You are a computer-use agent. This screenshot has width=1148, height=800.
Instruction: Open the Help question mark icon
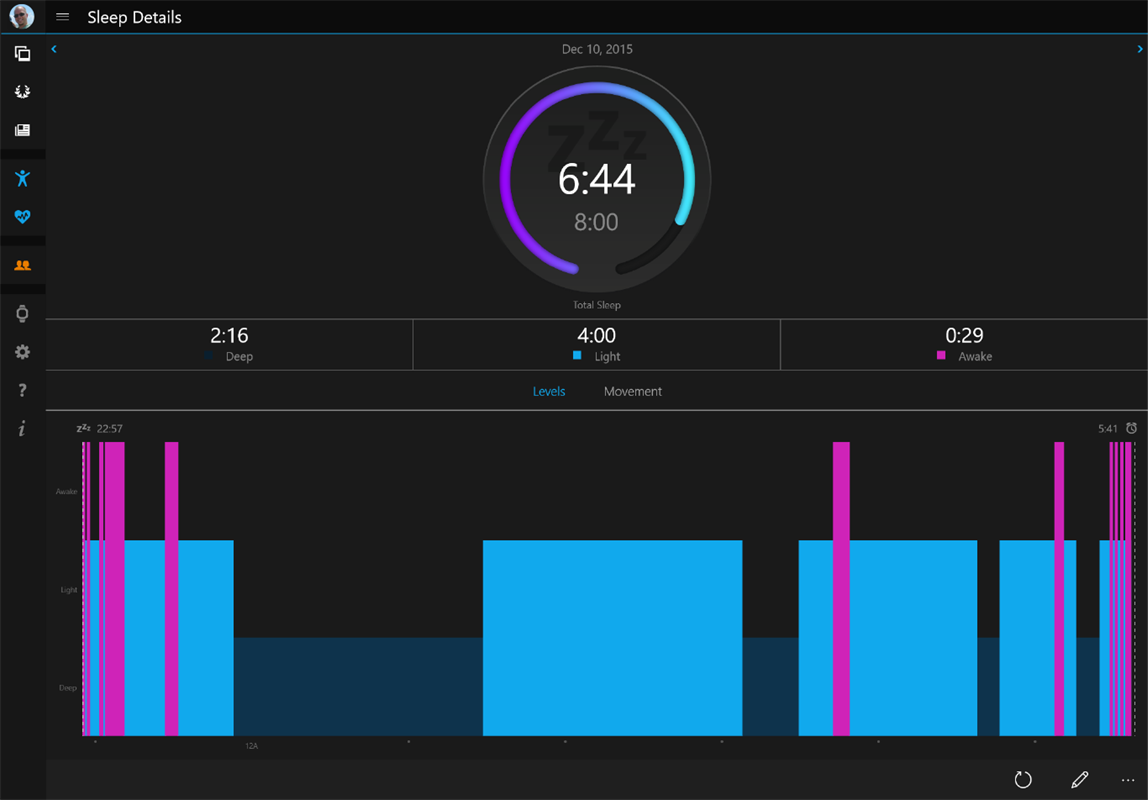22,390
